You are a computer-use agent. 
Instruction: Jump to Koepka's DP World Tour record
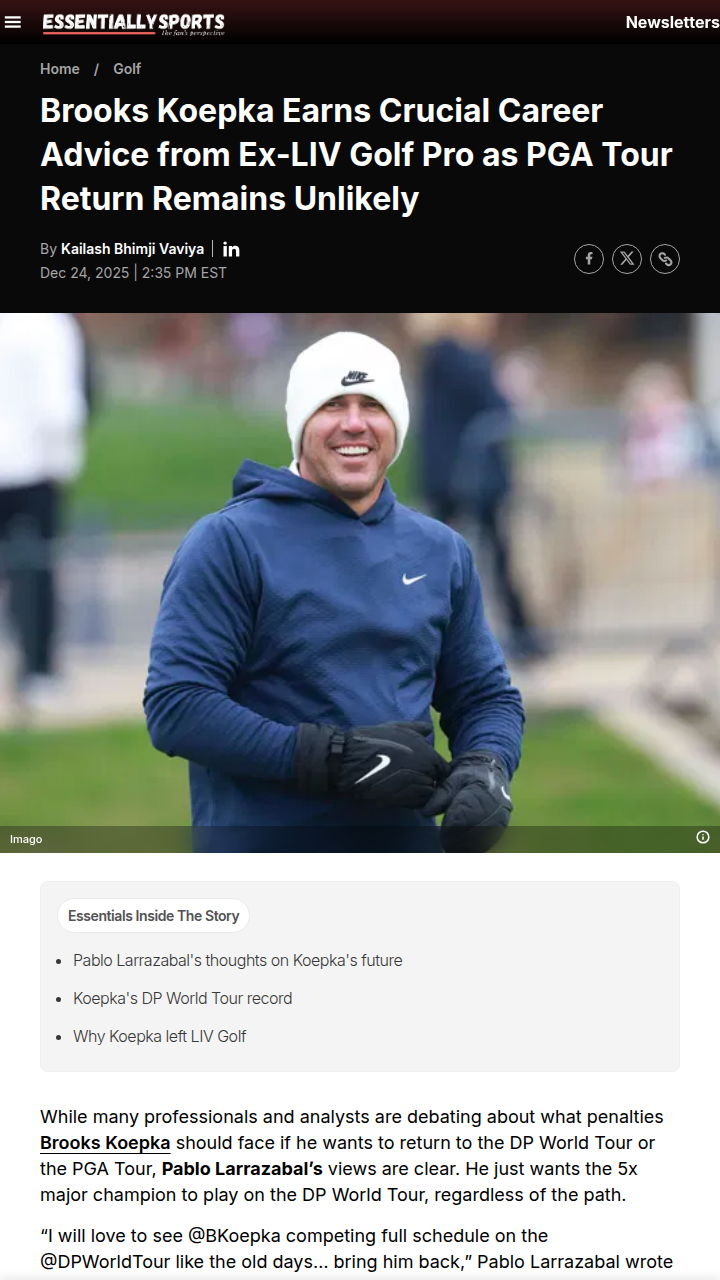[183, 998]
